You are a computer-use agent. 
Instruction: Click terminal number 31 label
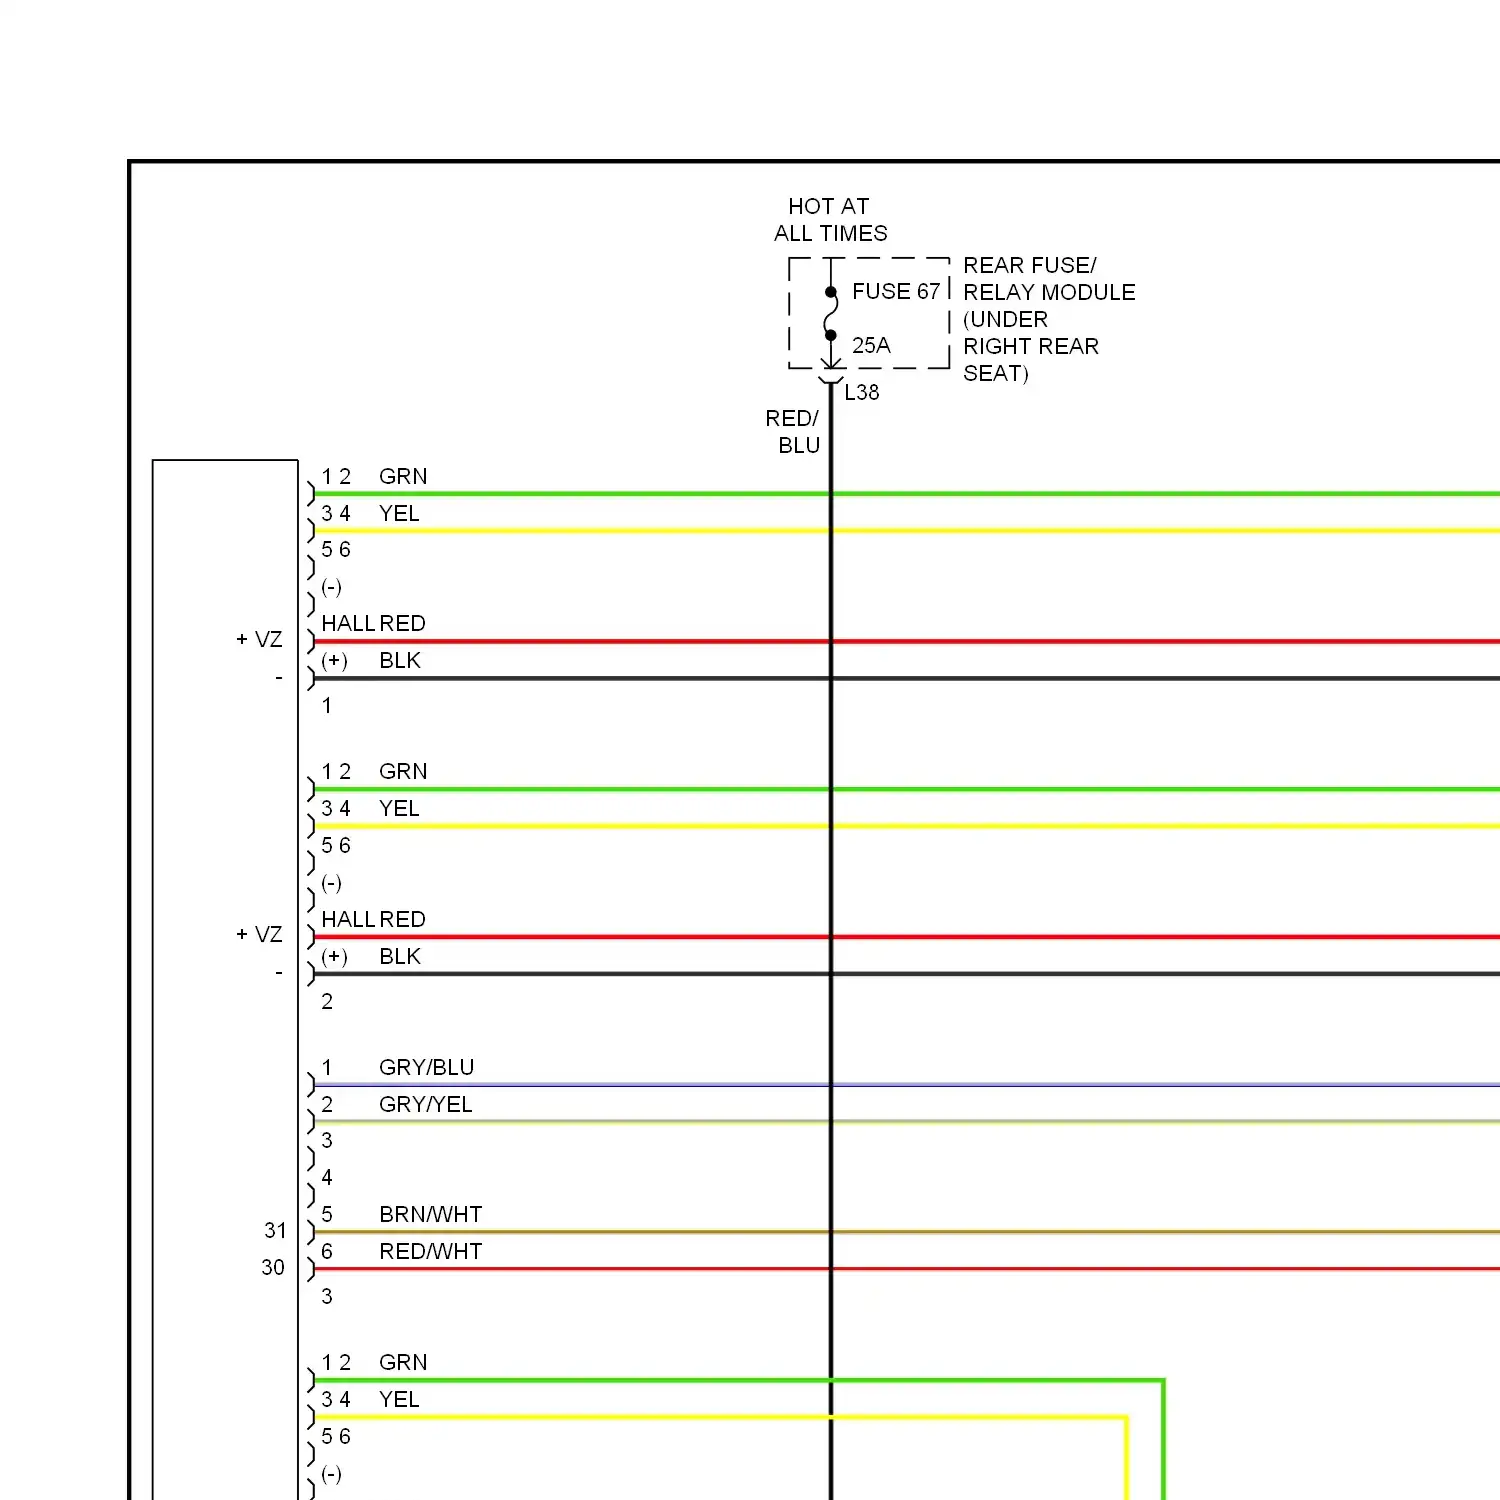click(276, 1231)
